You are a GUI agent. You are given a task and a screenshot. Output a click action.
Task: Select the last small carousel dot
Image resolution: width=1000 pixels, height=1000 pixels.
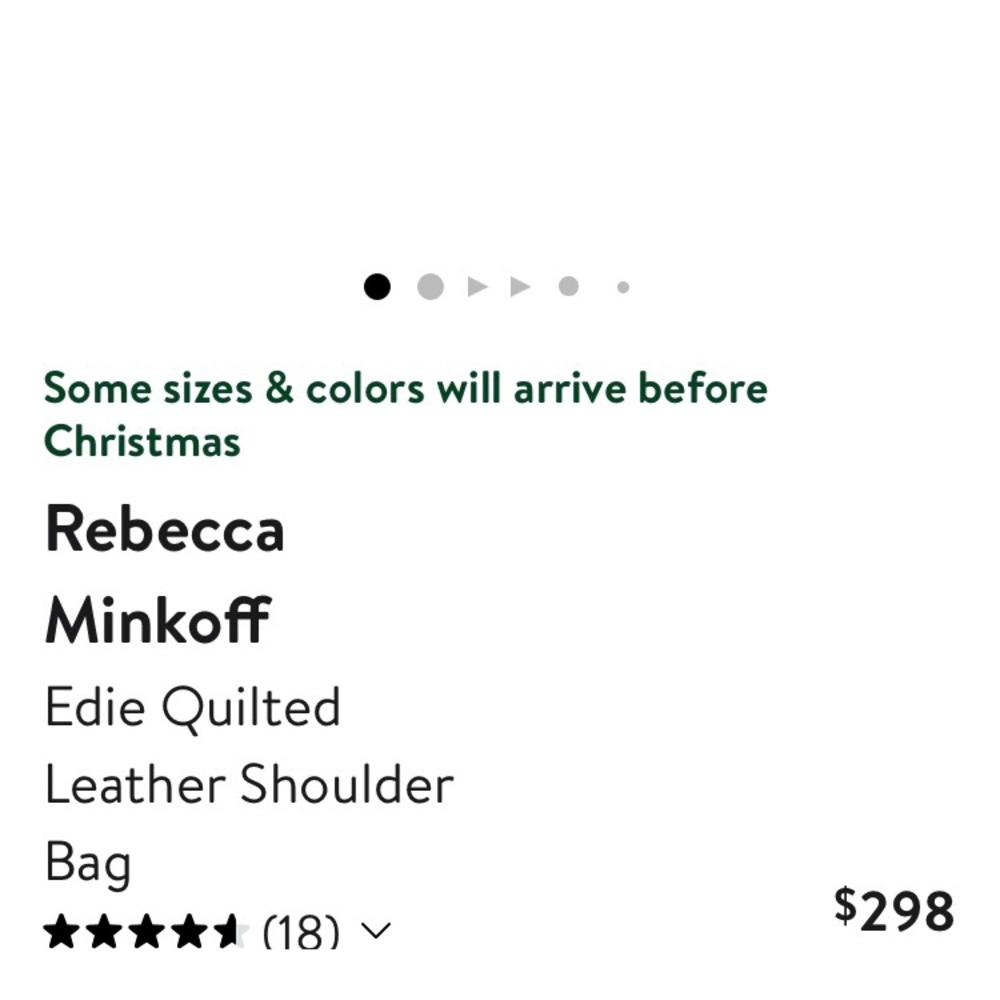(622, 287)
